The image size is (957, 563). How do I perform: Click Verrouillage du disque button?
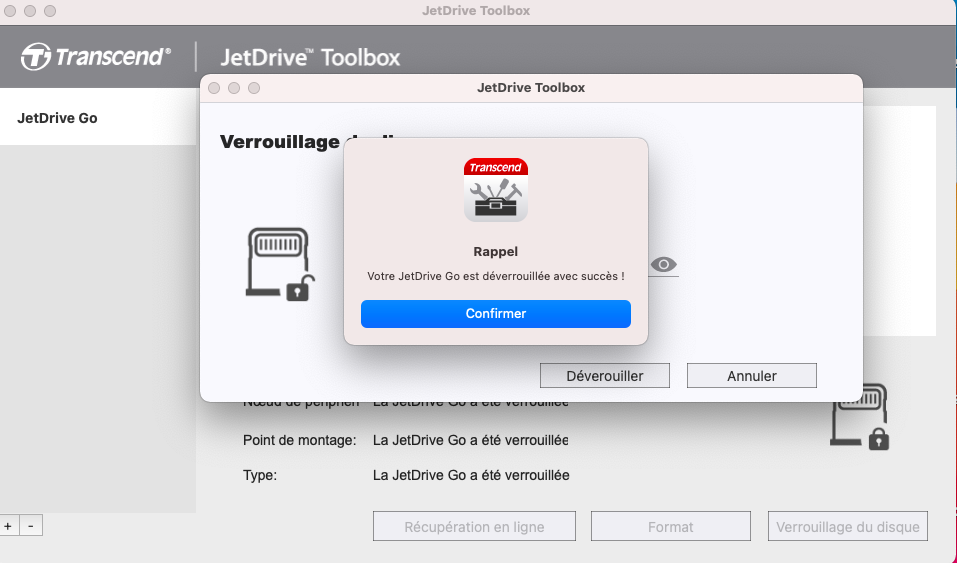coord(848,526)
